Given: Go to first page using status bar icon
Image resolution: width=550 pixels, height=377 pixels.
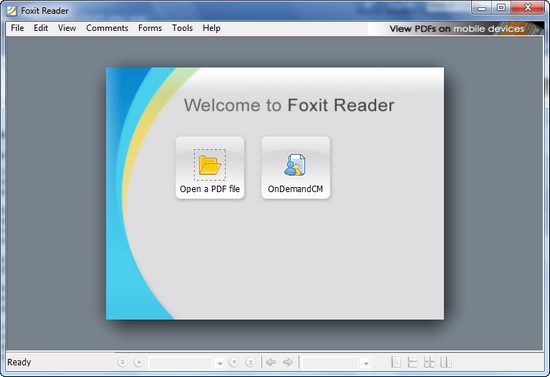Looking at the screenshot, I should (122, 362).
